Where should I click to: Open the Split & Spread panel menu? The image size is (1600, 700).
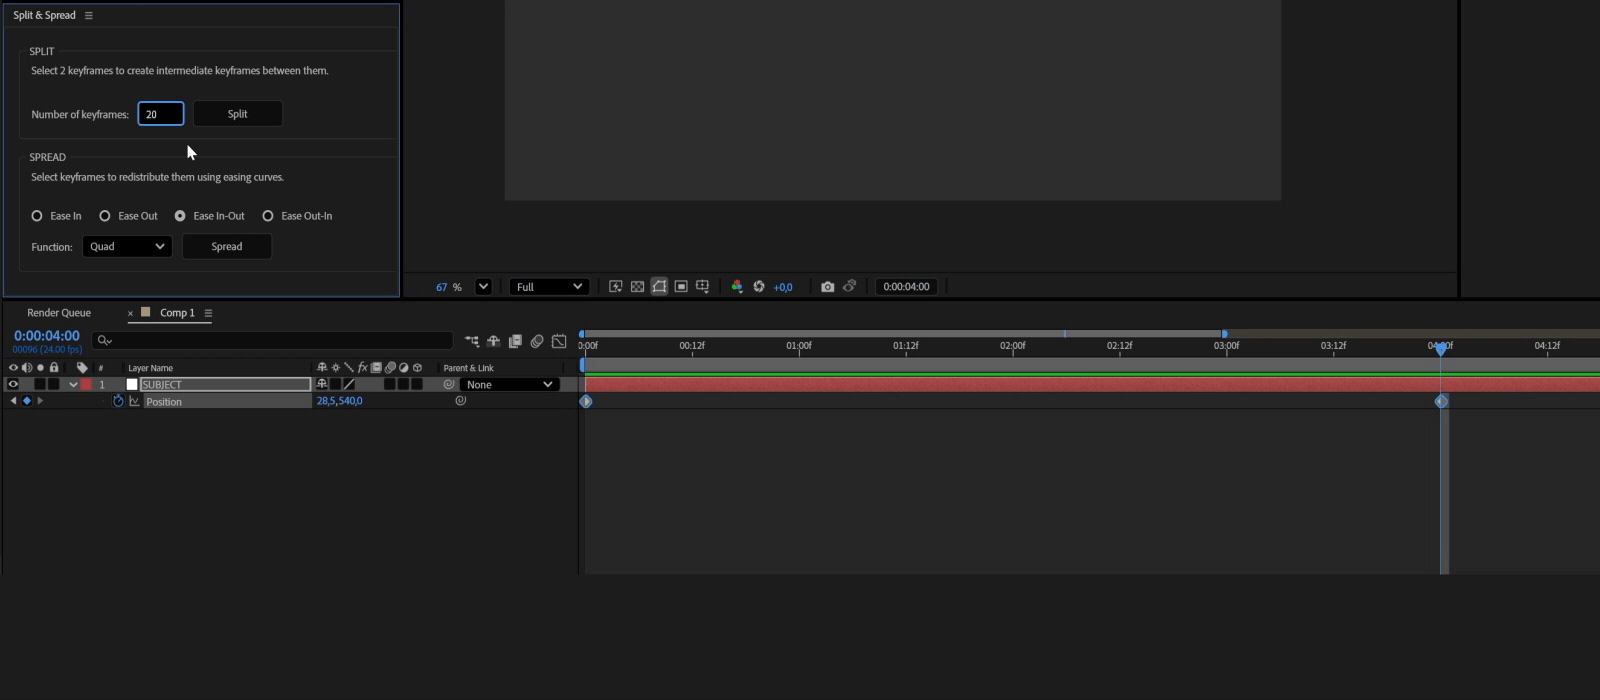click(89, 16)
